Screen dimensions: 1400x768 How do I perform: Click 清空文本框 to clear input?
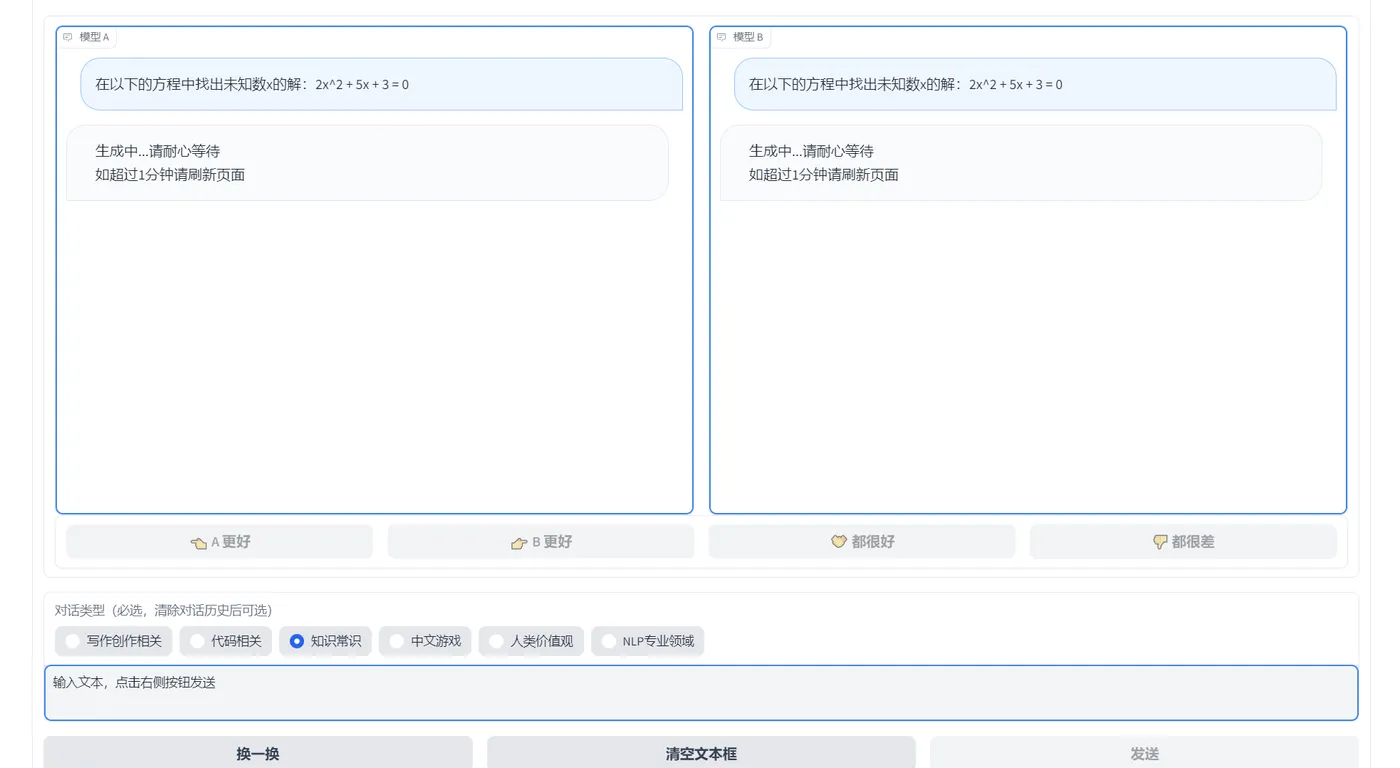[x=701, y=753]
